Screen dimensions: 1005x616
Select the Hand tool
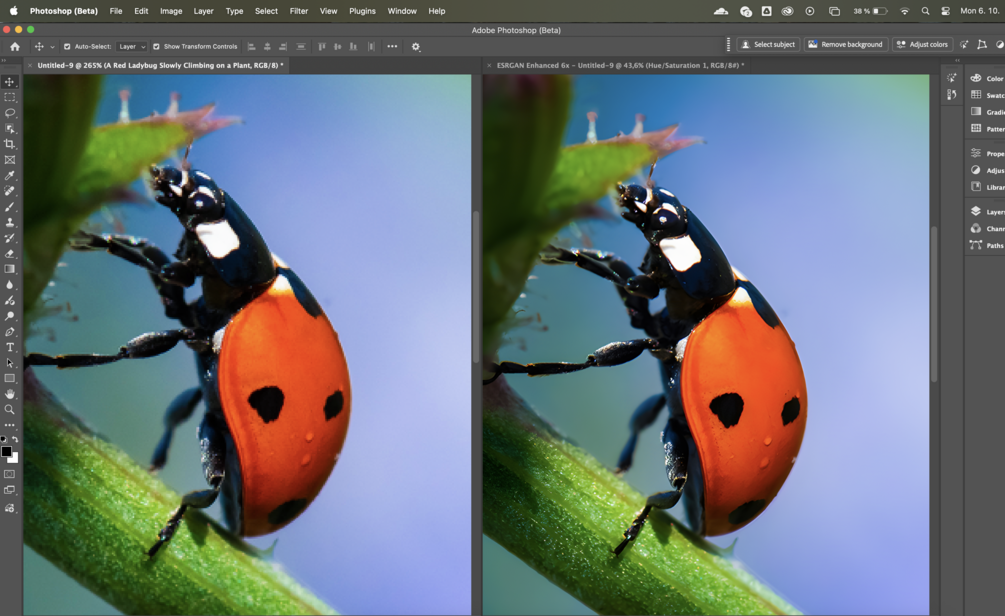tap(10, 394)
